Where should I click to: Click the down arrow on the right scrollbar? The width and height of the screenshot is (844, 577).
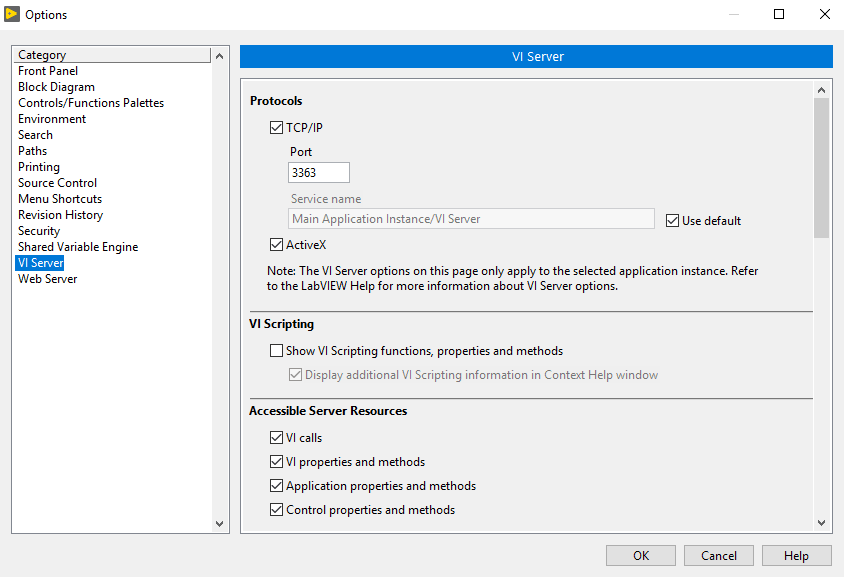821,522
